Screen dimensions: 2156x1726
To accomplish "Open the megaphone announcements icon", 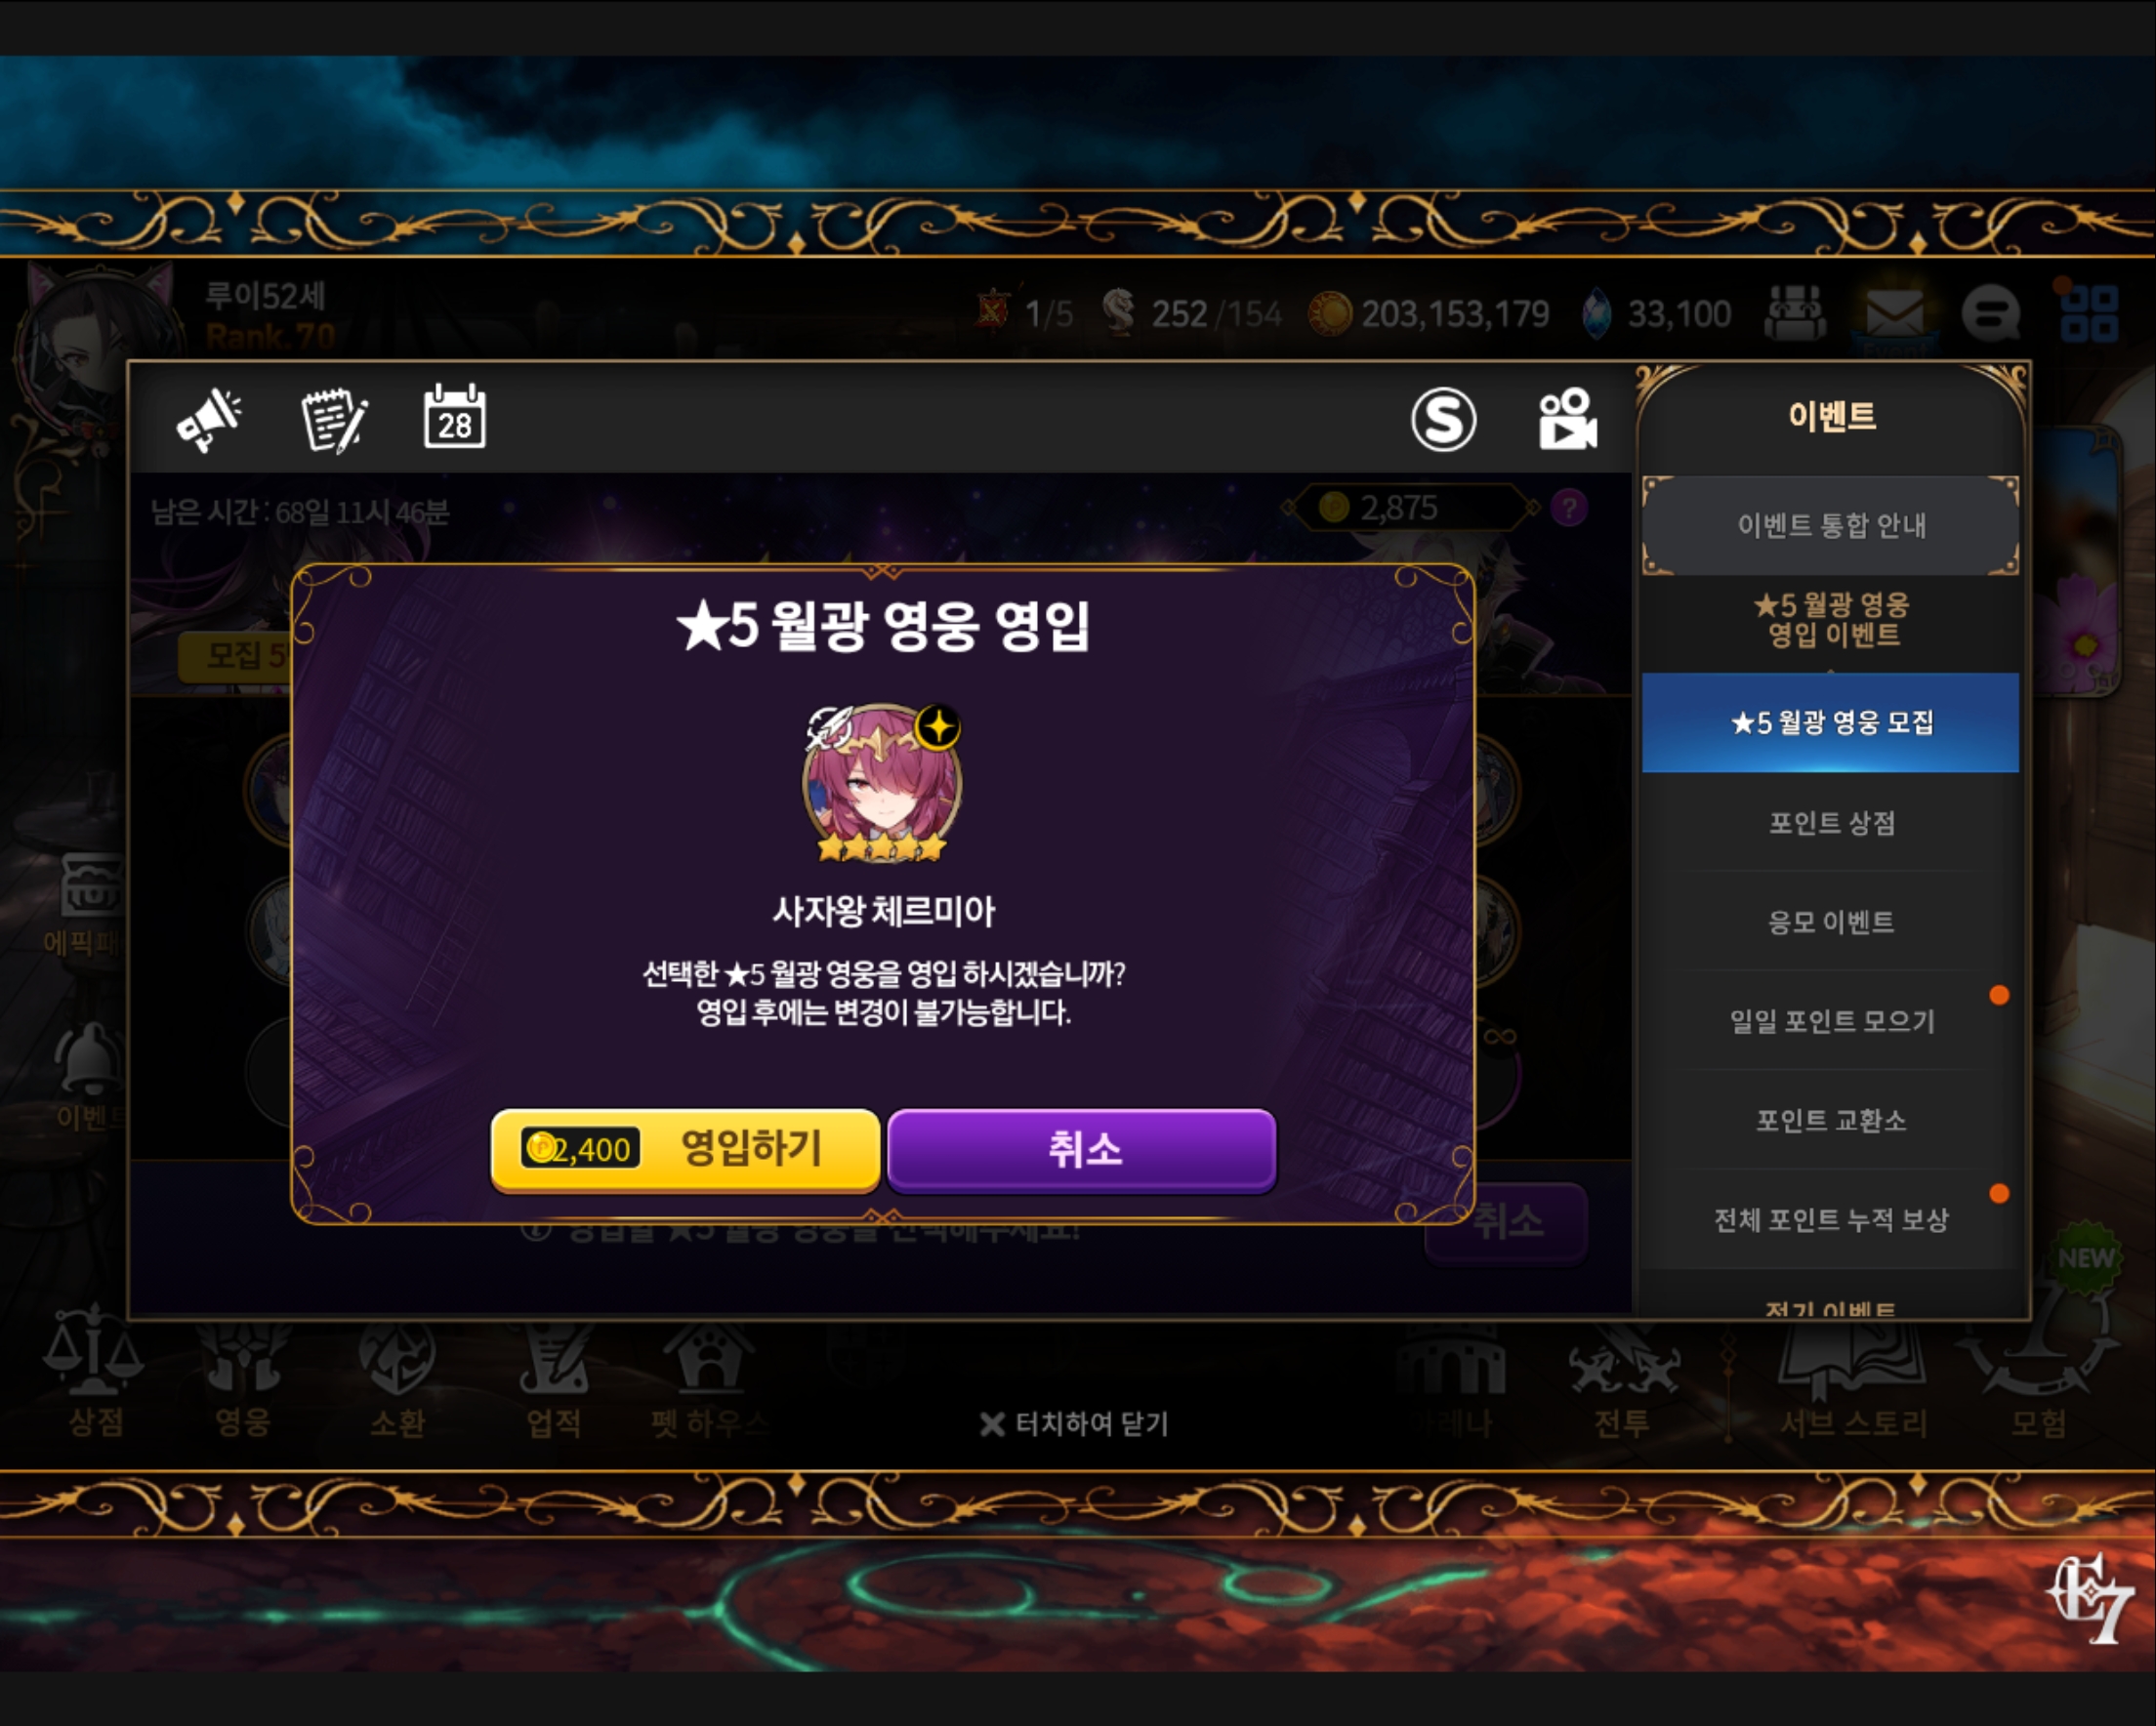I will point(209,419).
